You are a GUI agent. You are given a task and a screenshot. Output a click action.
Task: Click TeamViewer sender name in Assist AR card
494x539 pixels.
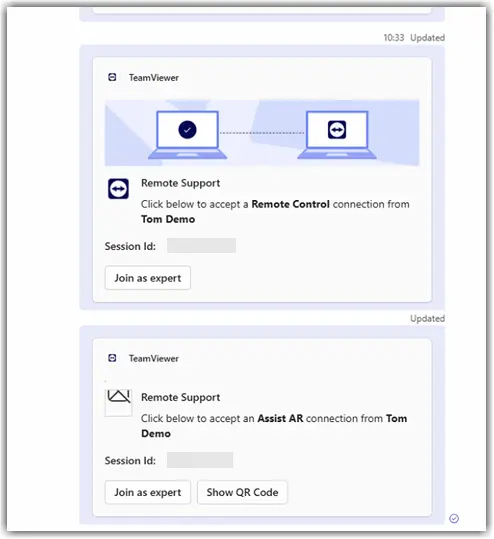(x=154, y=359)
